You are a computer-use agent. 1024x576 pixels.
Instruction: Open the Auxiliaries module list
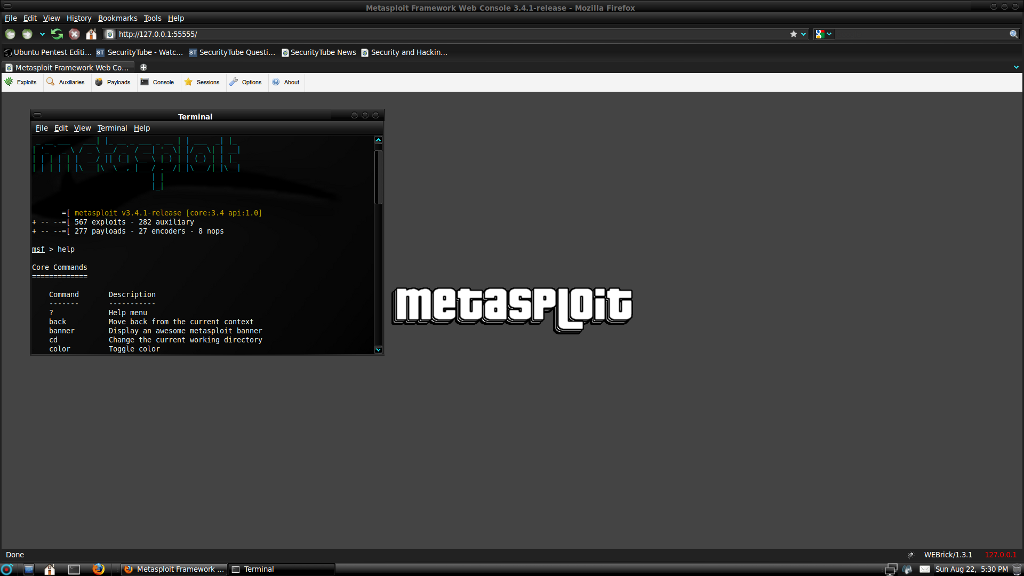tap(65, 82)
